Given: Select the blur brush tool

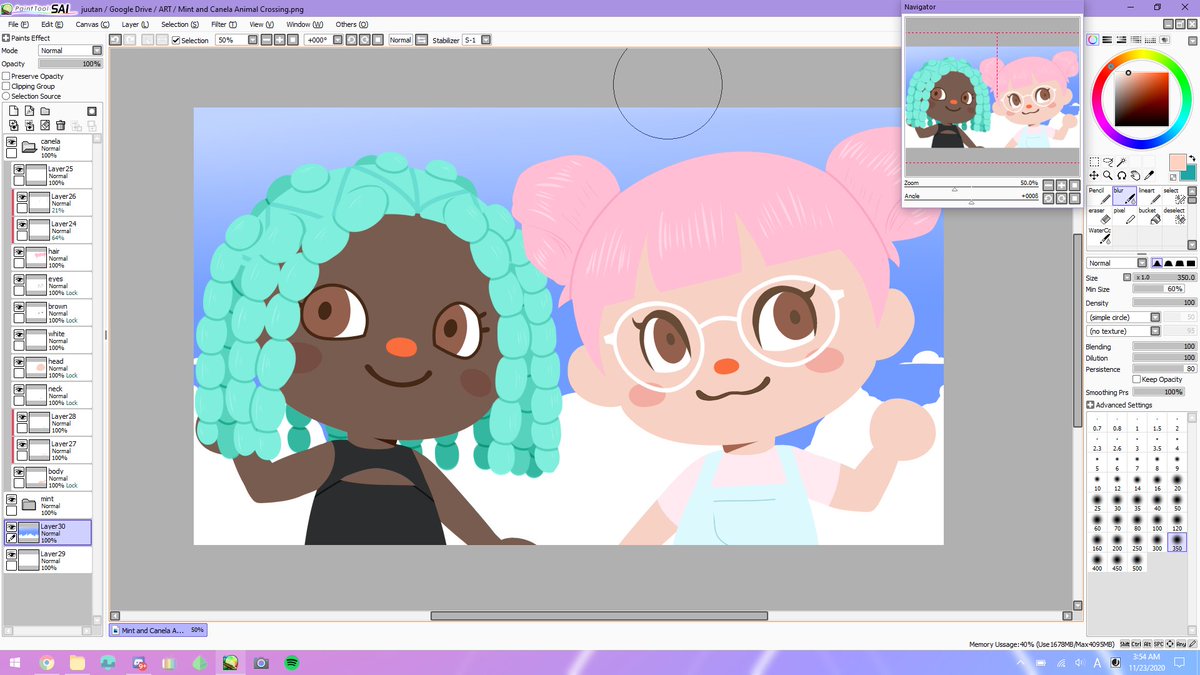Looking at the screenshot, I should click(x=1125, y=196).
